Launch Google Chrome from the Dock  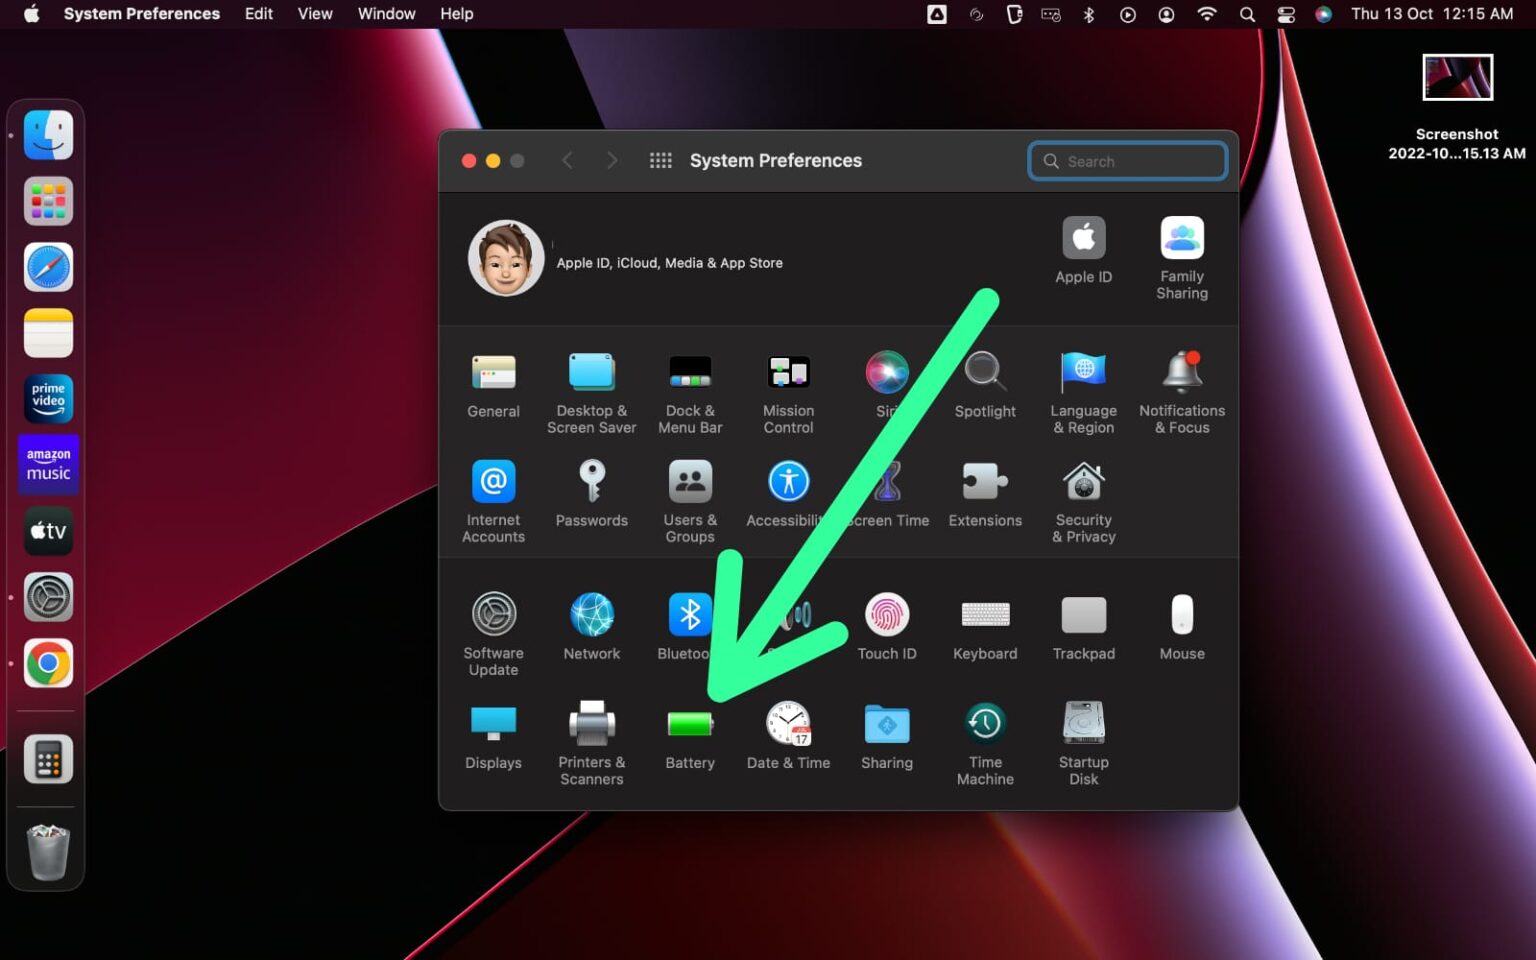[47, 663]
